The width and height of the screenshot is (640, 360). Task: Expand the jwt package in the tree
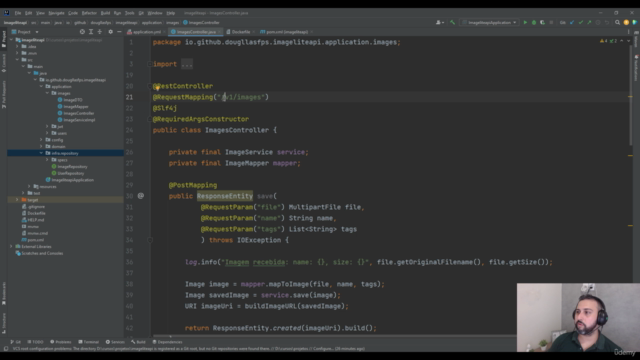tap(47, 127)
